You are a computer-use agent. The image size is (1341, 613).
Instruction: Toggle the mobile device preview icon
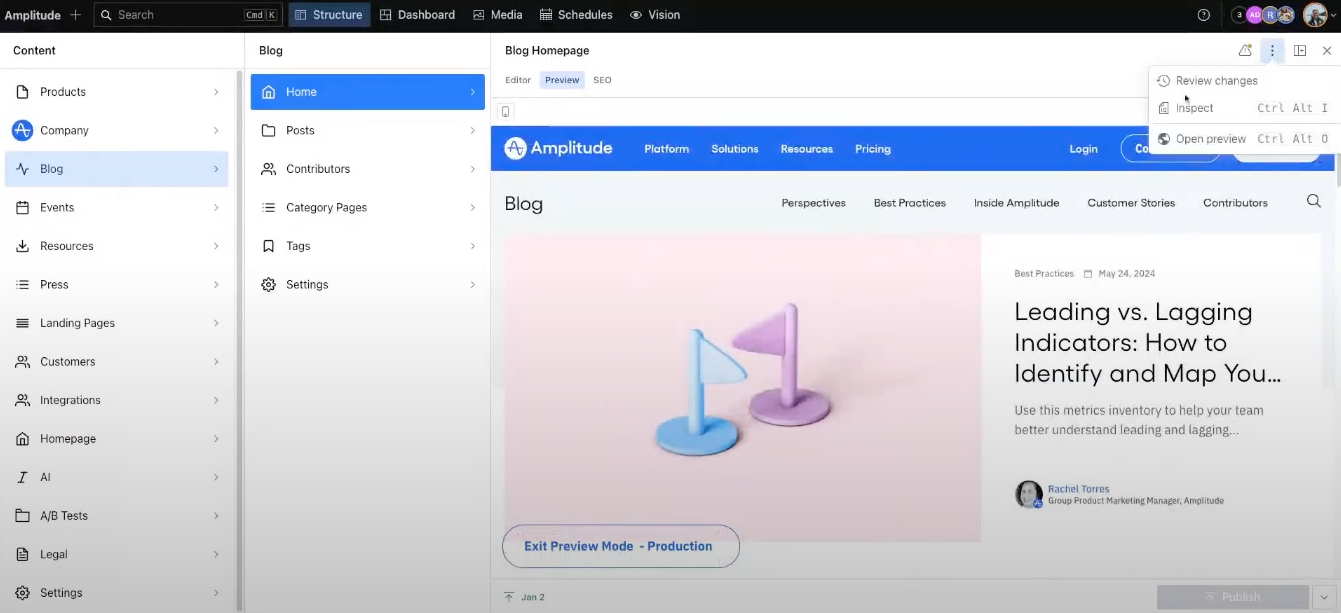506,112
